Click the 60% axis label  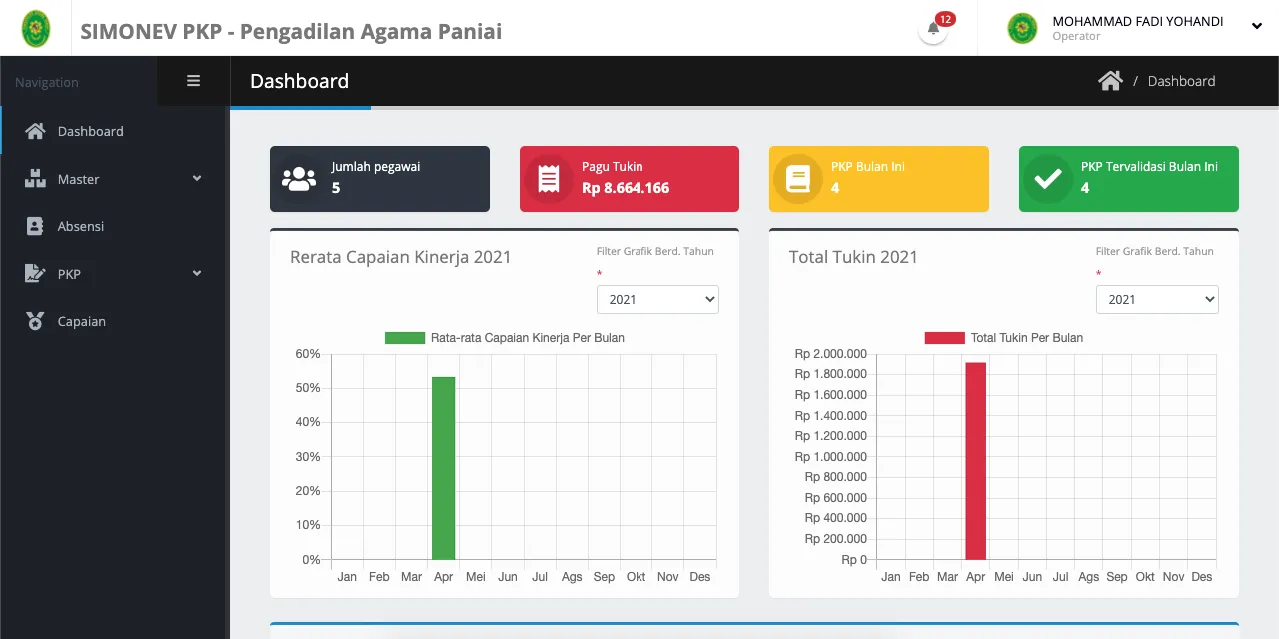(x=308, y=354)
